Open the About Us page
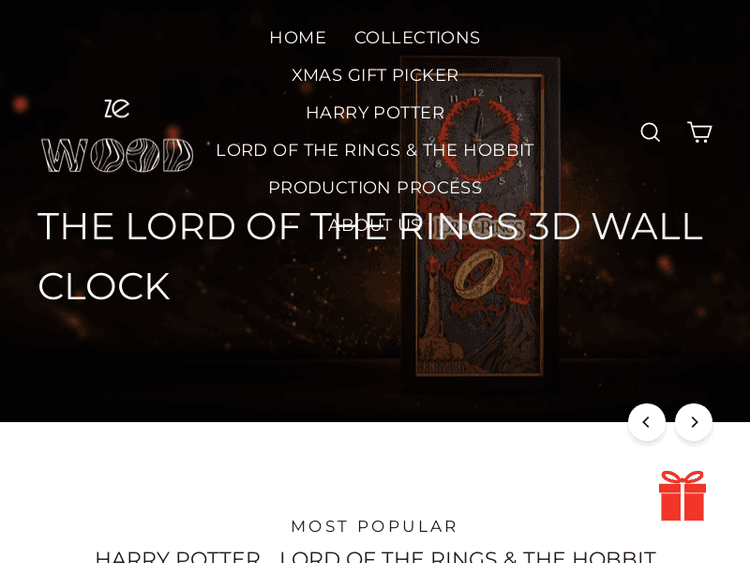750x563 pixels. point(375,225)
